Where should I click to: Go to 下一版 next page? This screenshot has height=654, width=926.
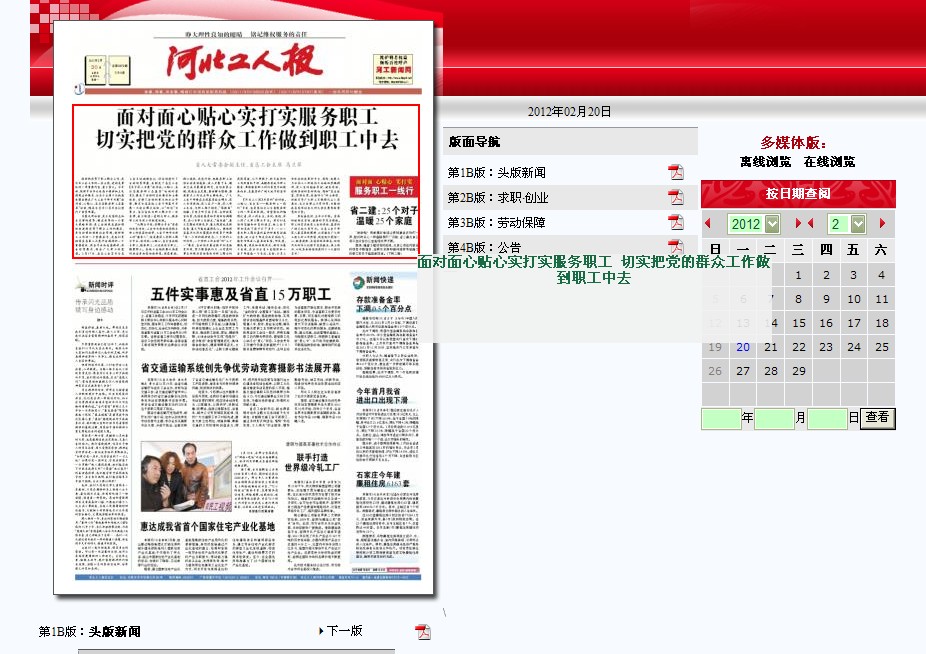pyautogui.click(x=343, y=631)
